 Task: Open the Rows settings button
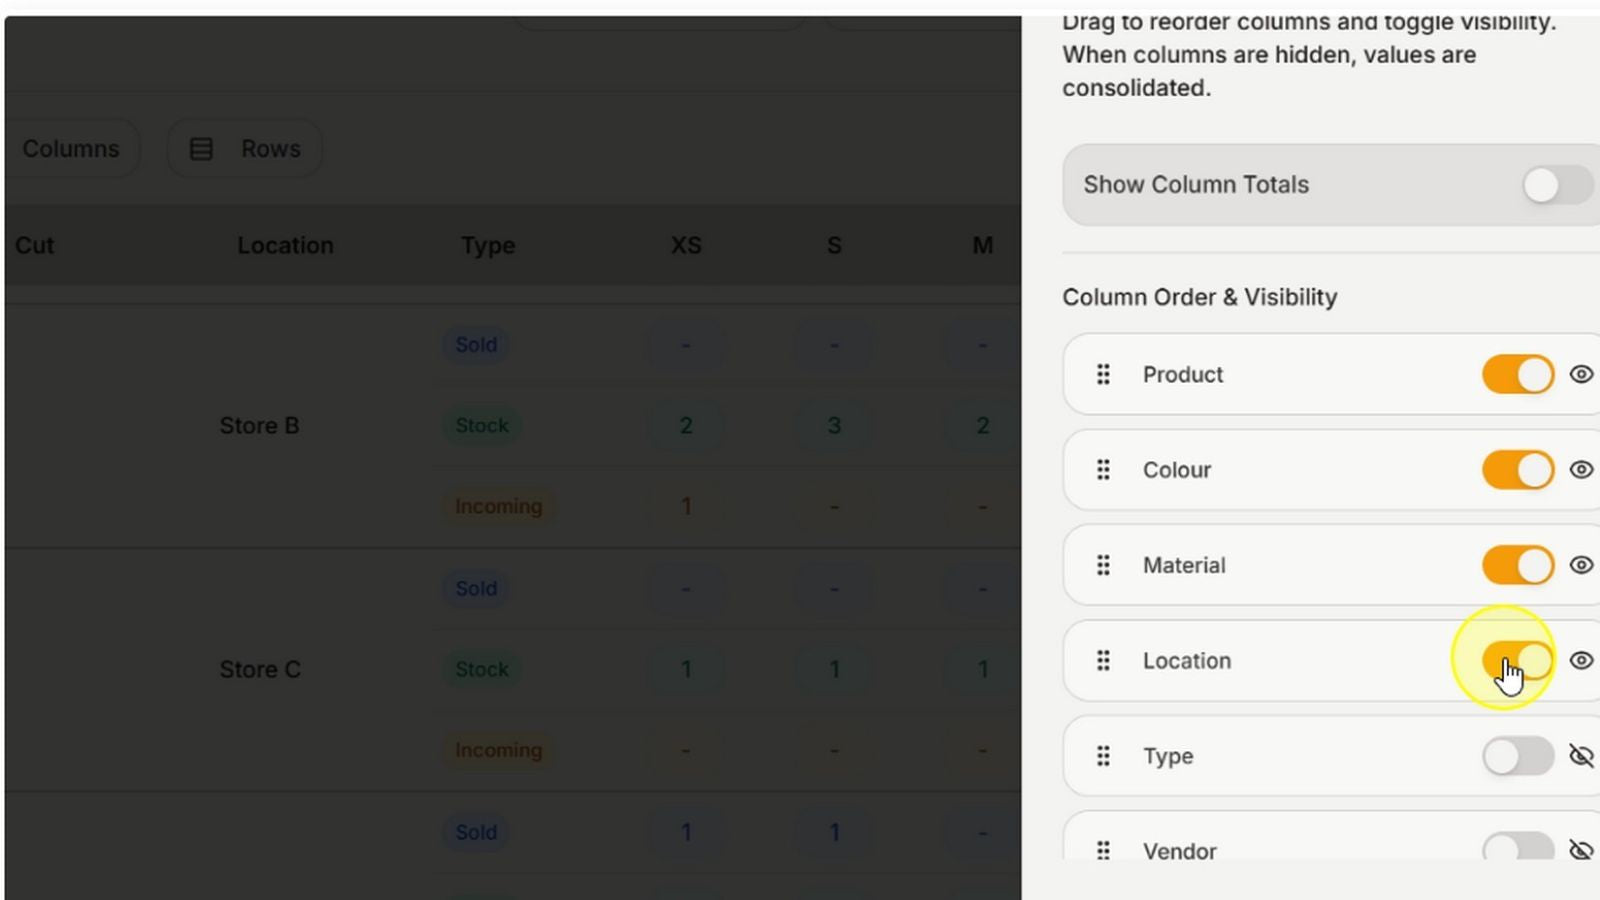click(245, 149)
